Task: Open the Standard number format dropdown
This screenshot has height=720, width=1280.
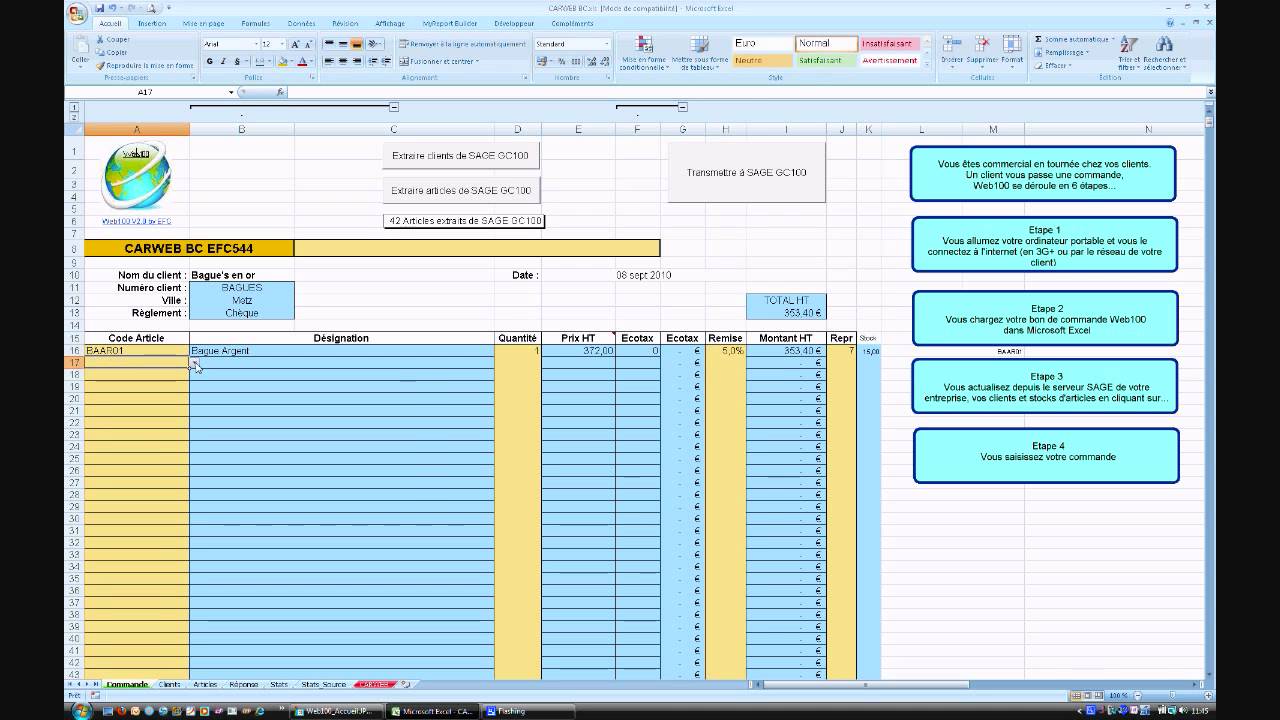Action: pyautogui.click(x=606, y=44)
